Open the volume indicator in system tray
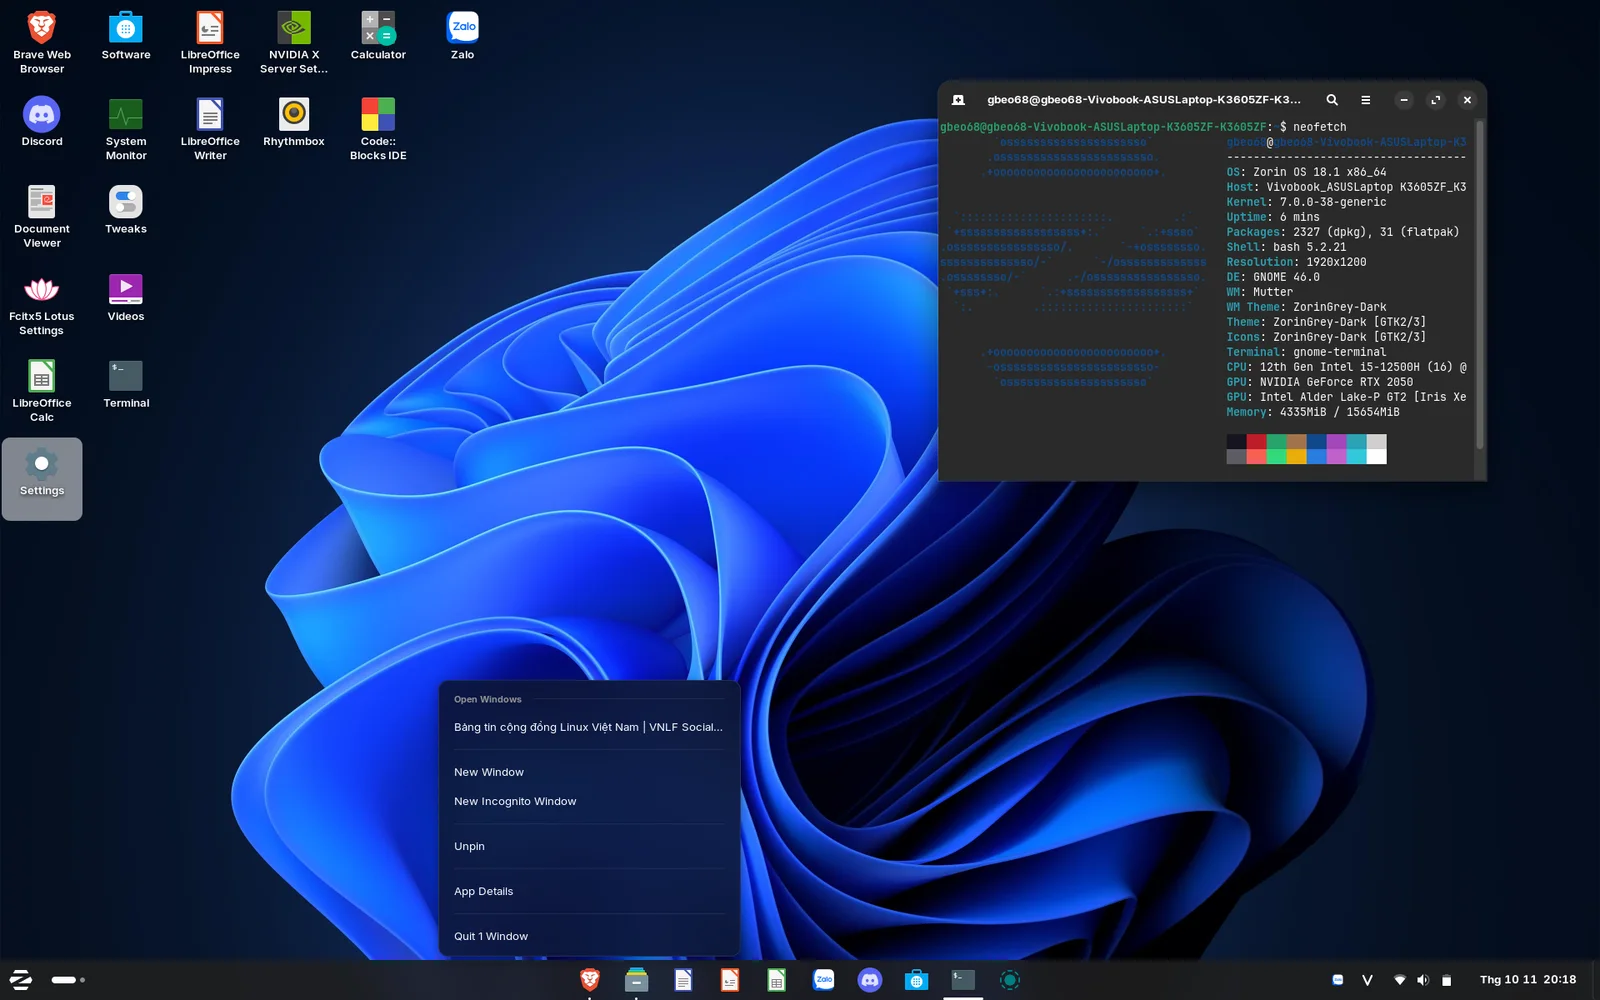Screen dimensions: 1600x1000 pyautogui.click(x=1423, y=980)
